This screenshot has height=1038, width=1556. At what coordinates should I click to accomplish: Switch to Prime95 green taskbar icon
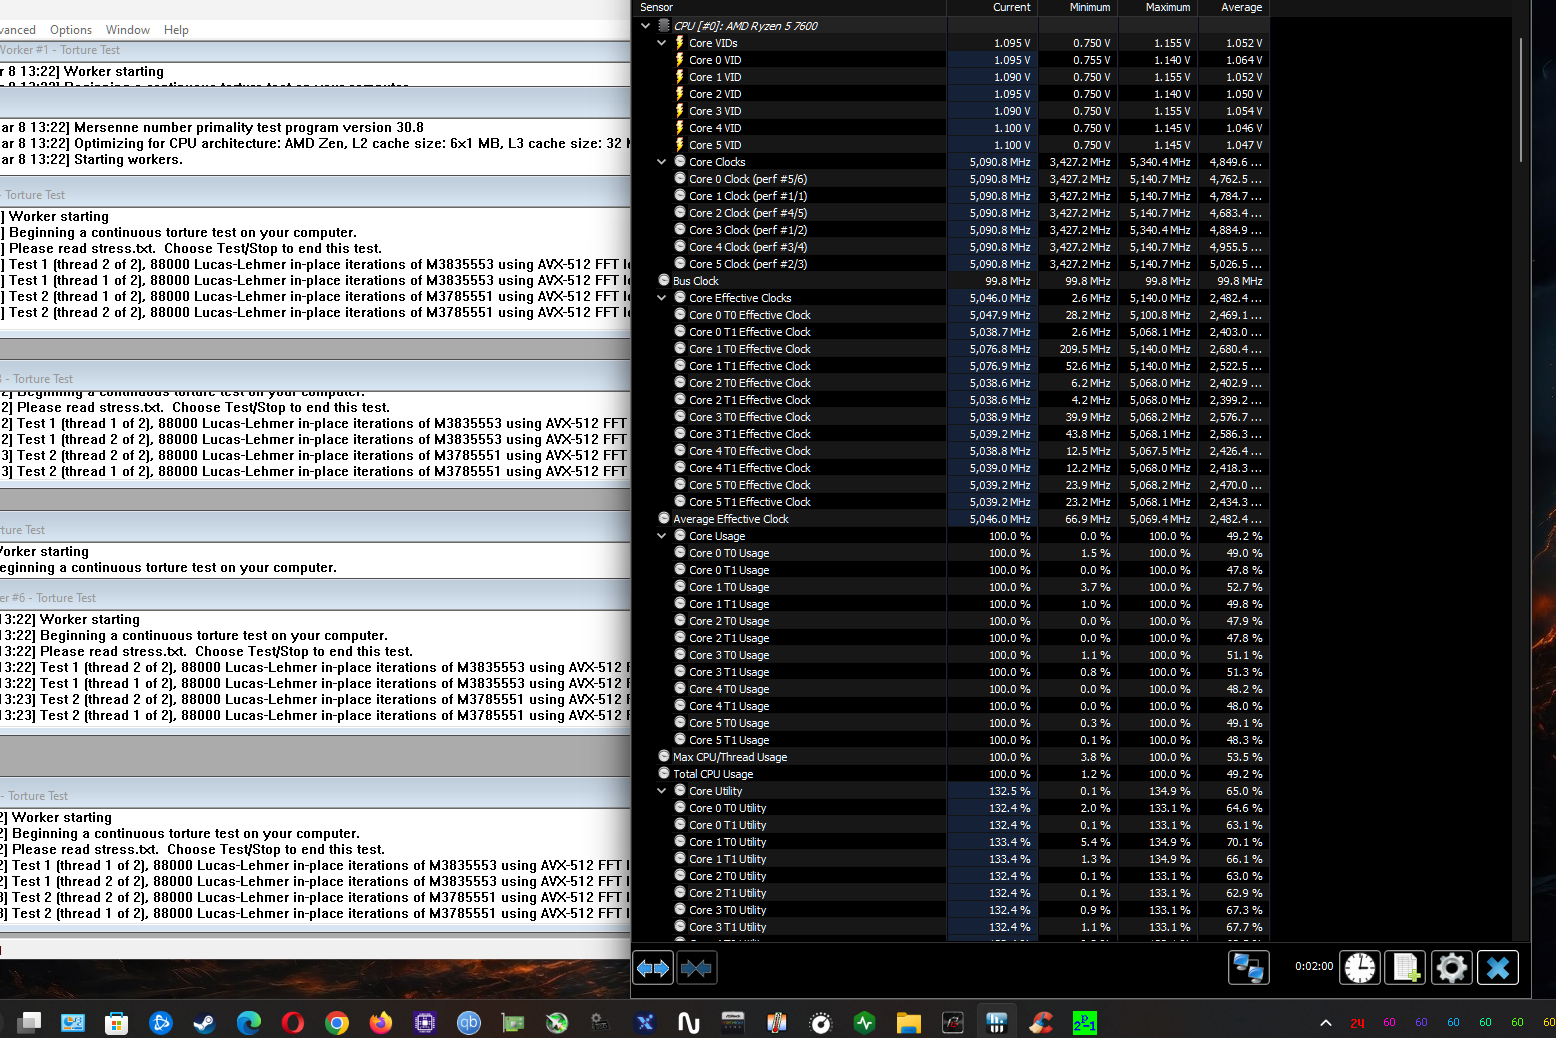click(x=1085, y=1022)
